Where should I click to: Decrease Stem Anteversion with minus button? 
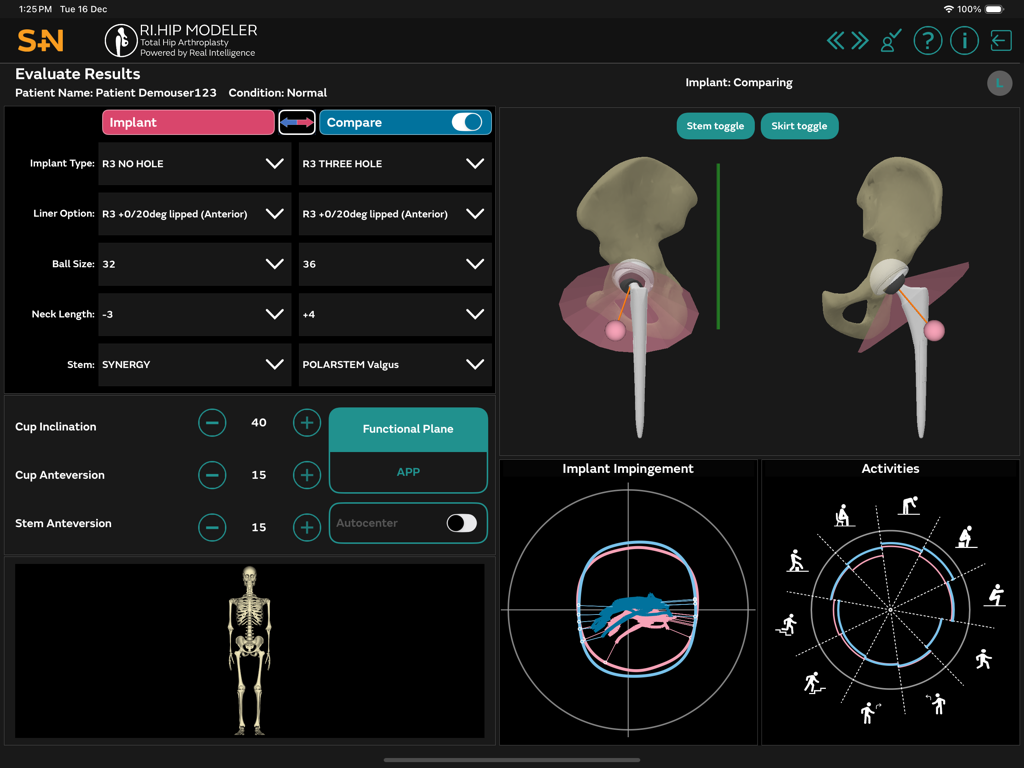point(212,527)
